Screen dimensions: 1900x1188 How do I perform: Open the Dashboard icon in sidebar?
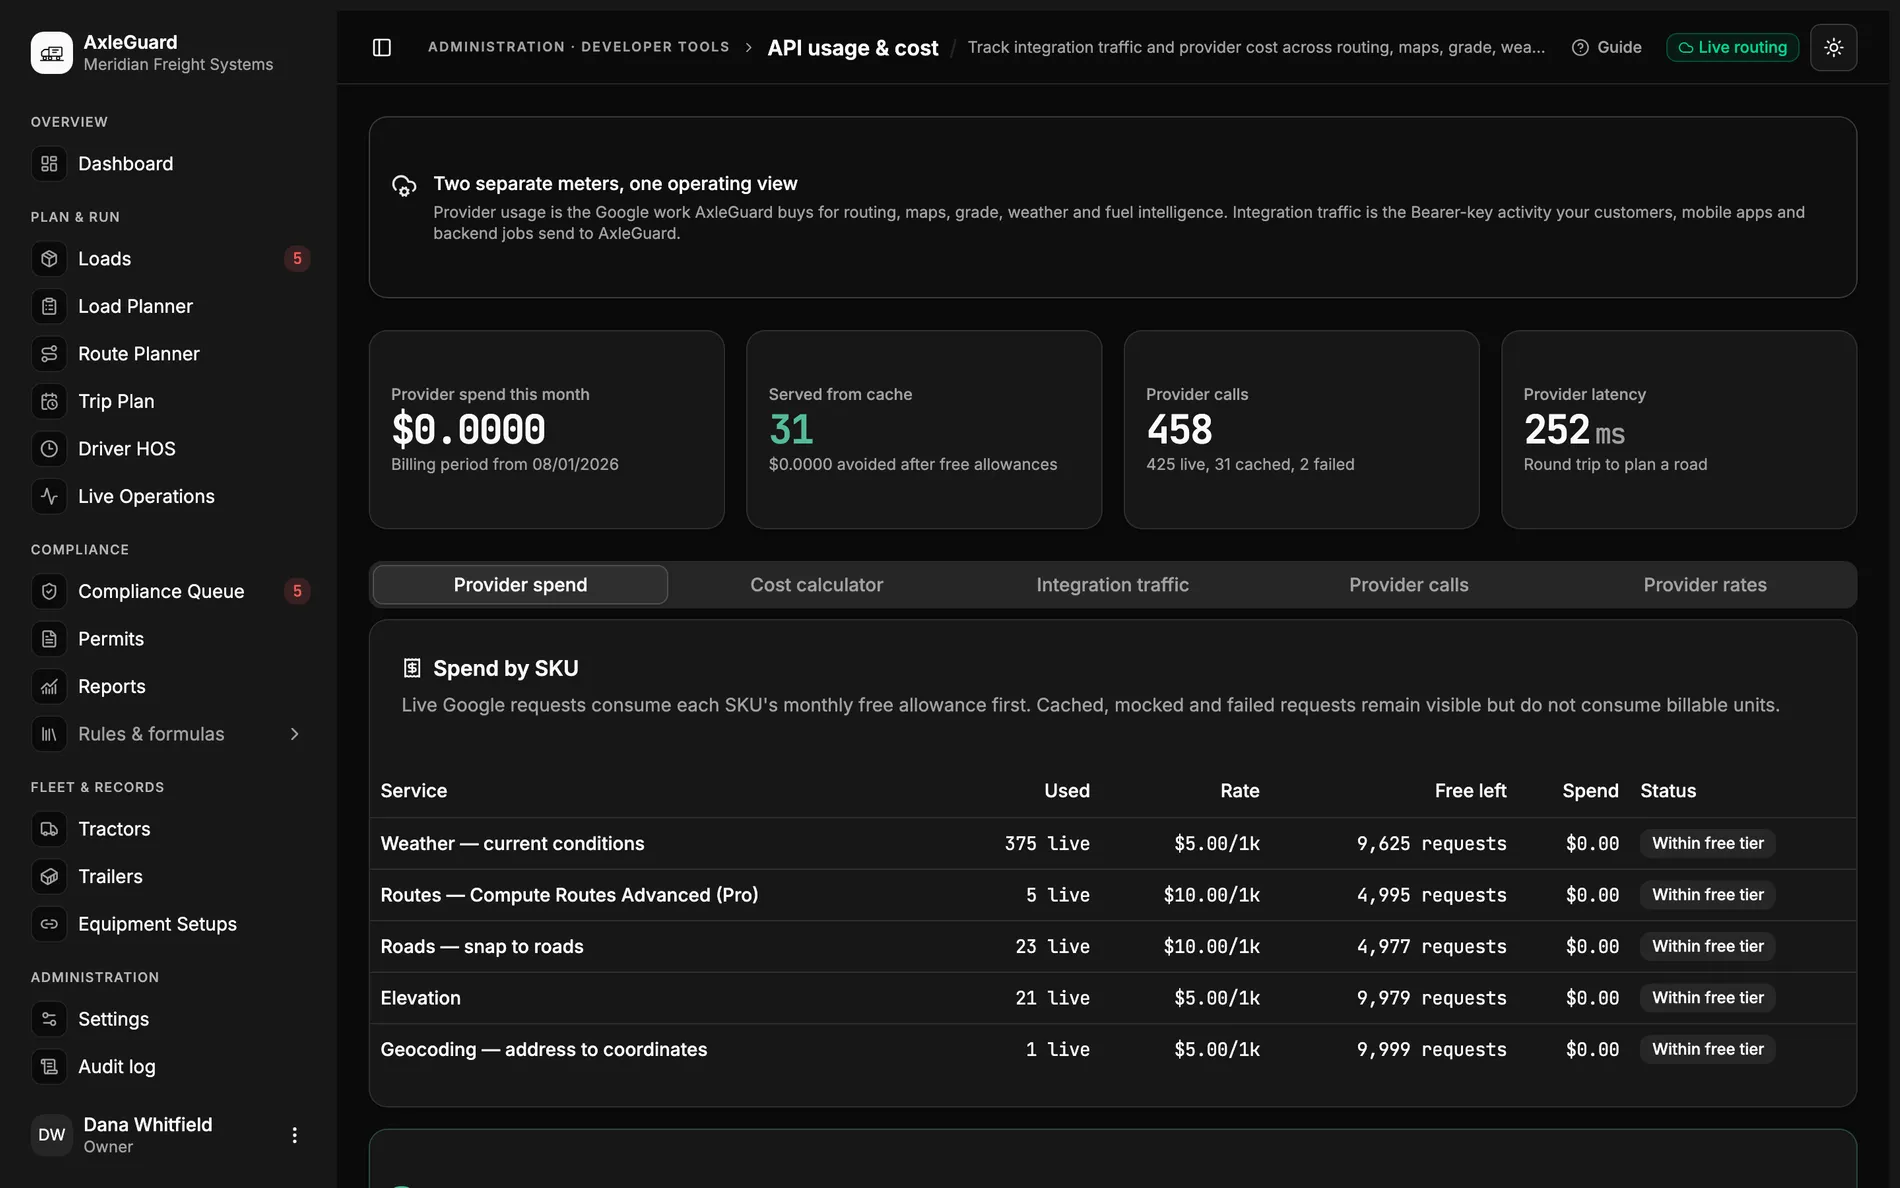pyautogui.click(x=49, y=164)
